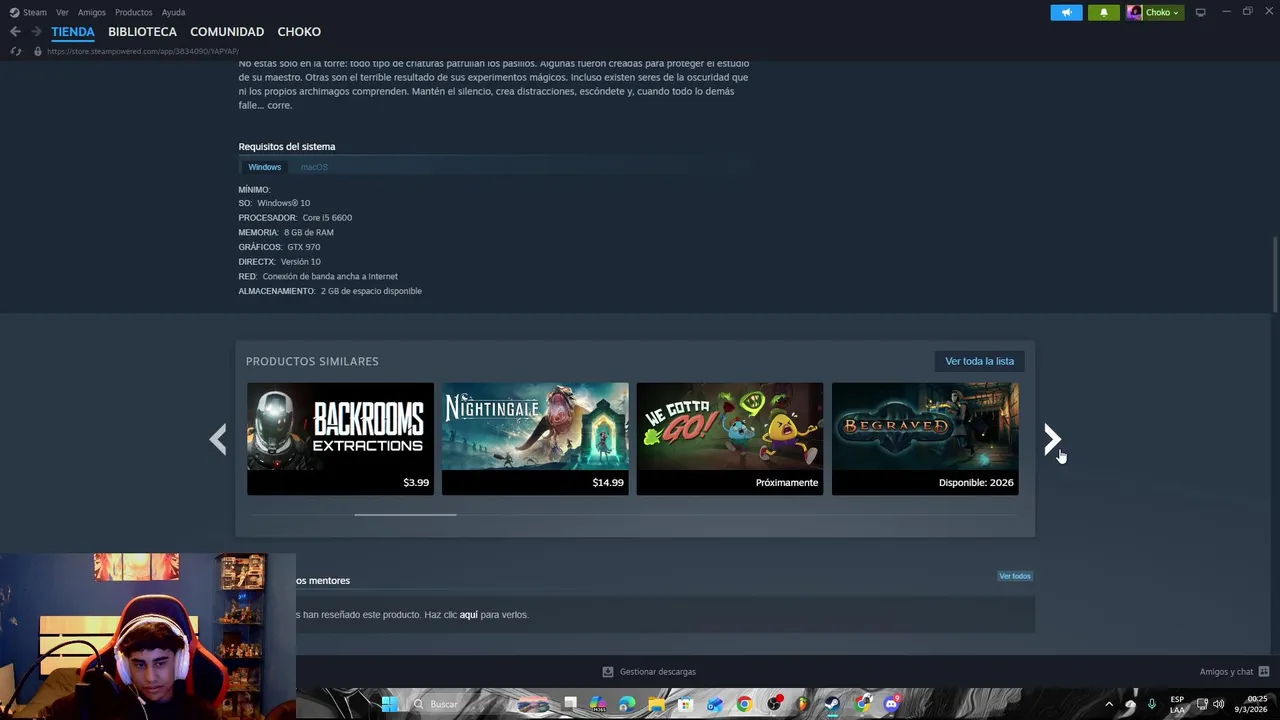Go to the BIBLIOTECA section
Viewport: 1280px width, 720px height.
point(142,32)
